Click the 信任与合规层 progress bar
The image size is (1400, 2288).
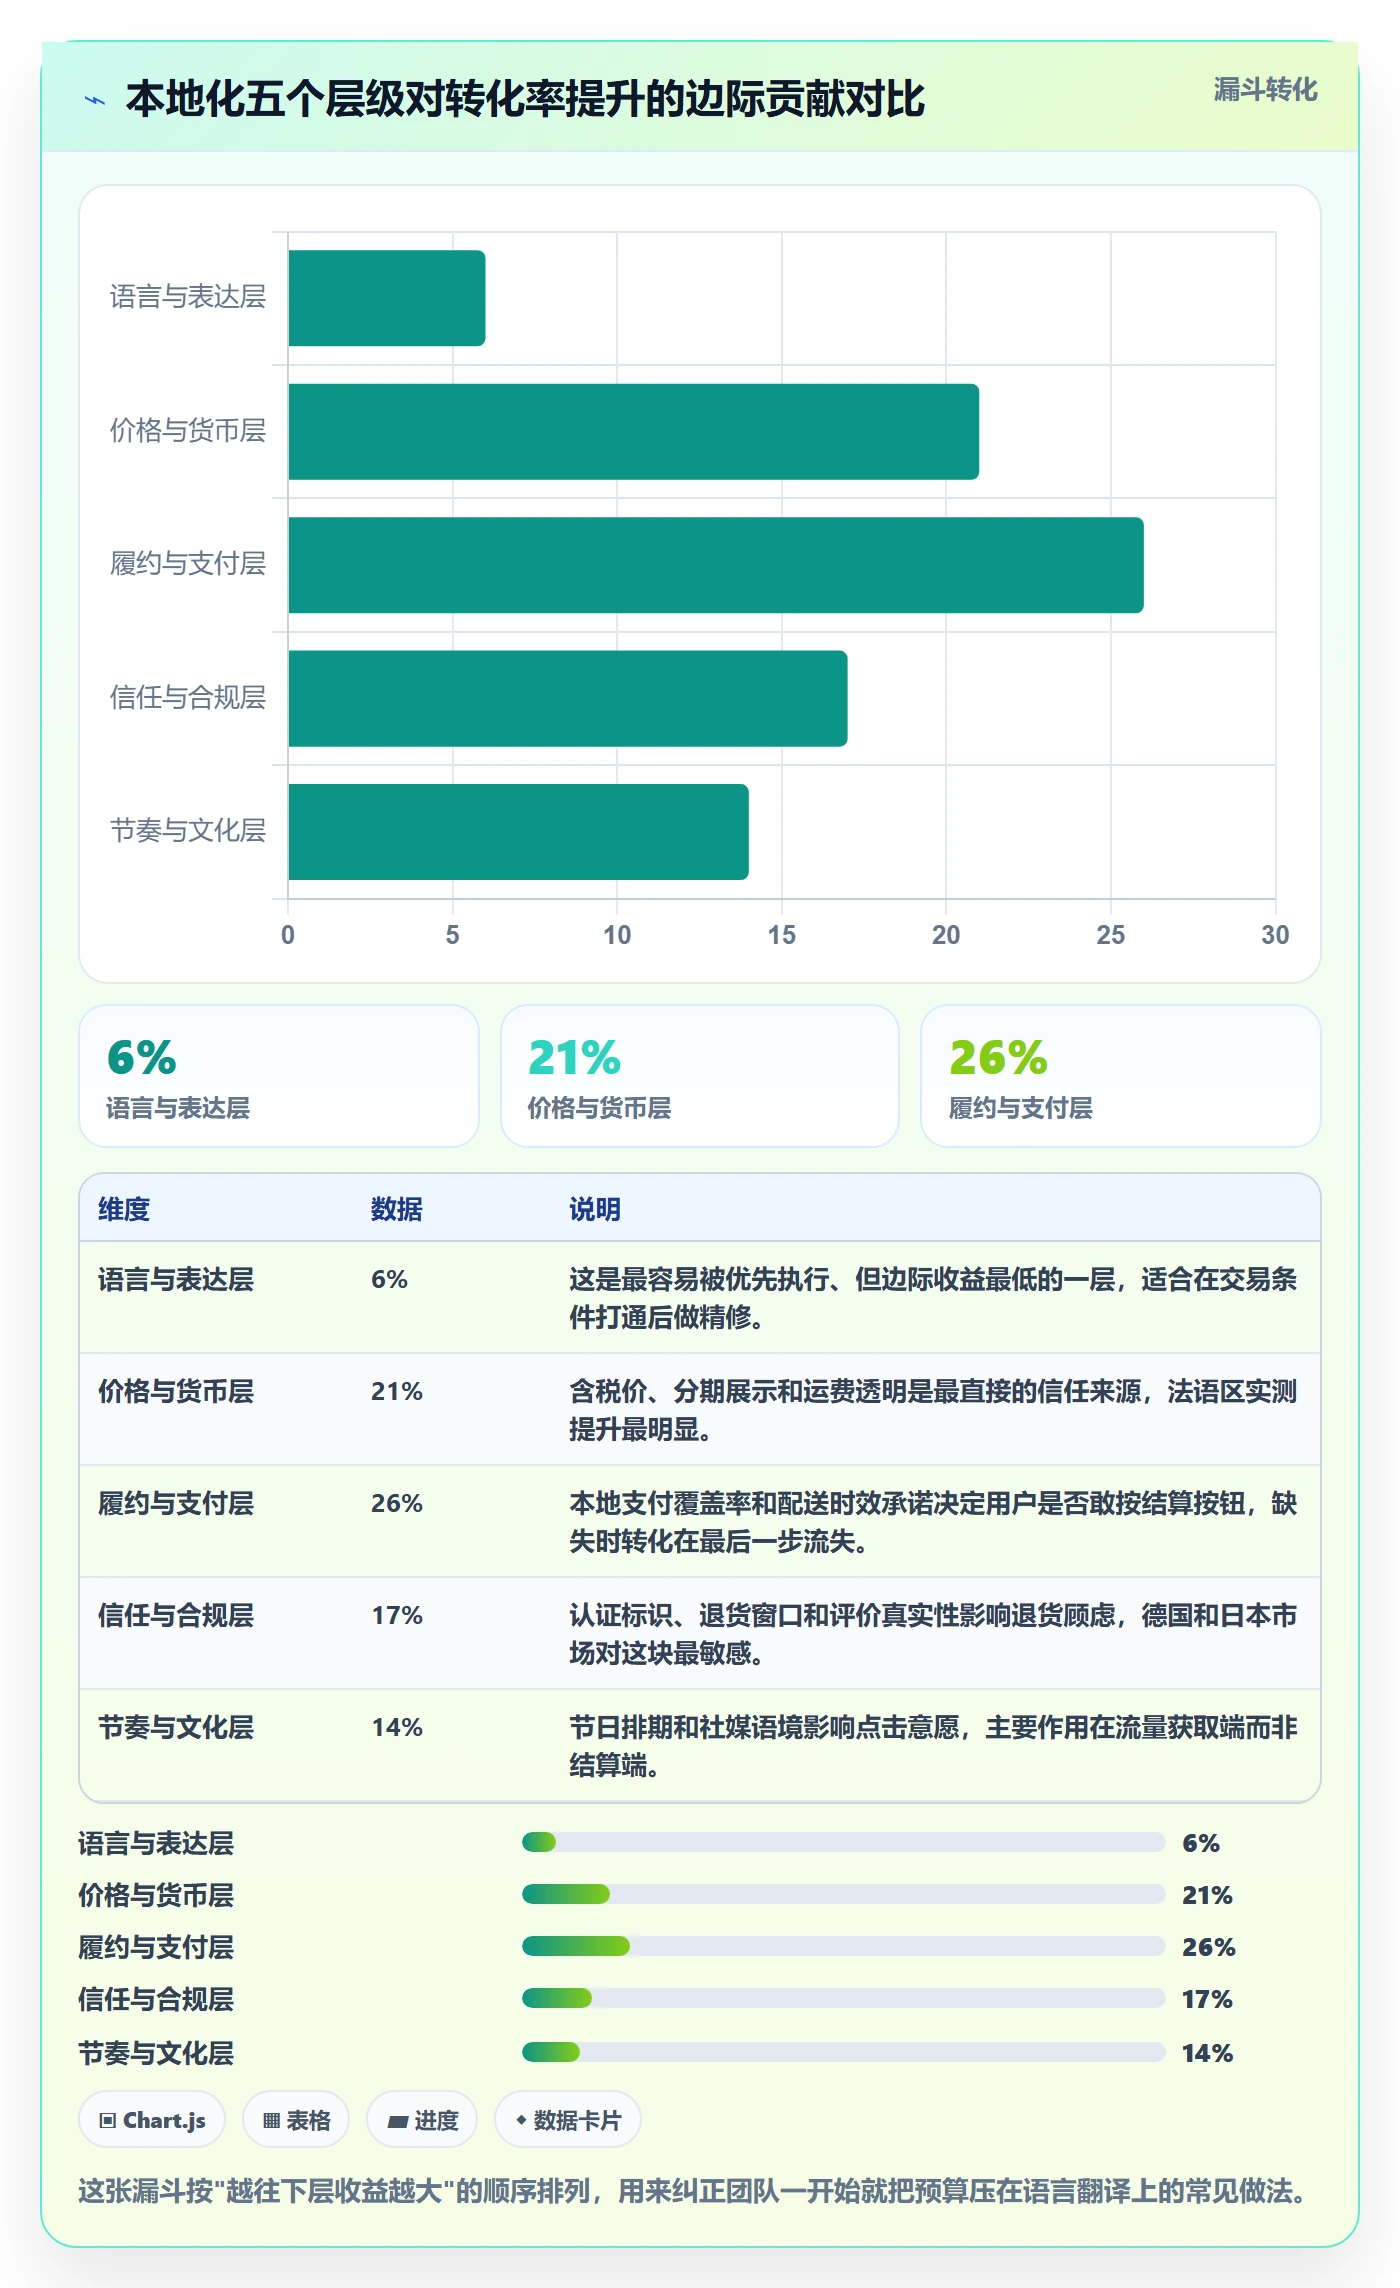tap(844, 1998)
